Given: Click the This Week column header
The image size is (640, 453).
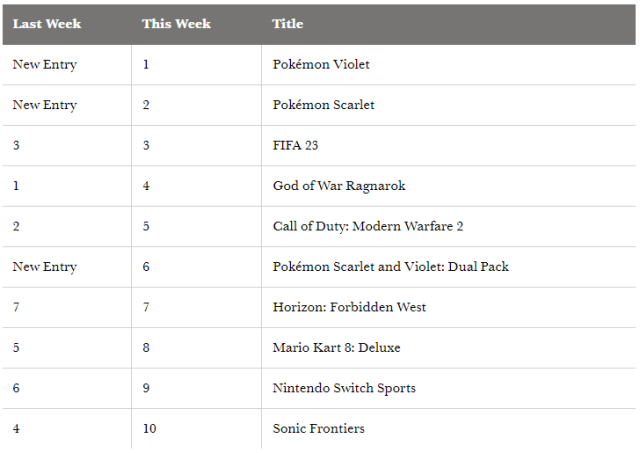Looking at the screenshot, I should (x=176, y=24).
